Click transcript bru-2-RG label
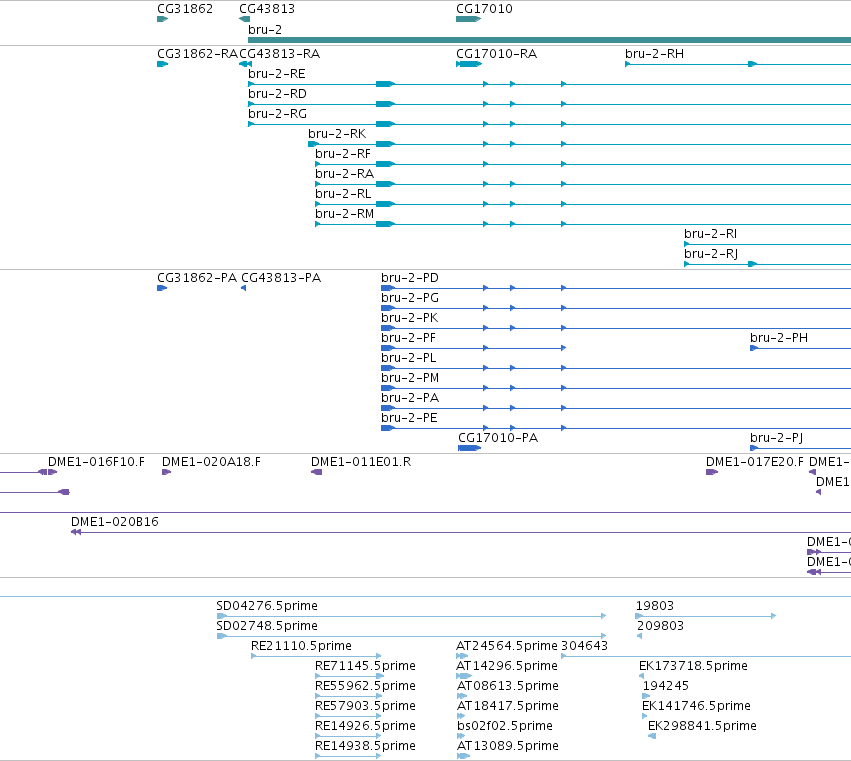The image size is (851, 761). coord(277,114)
